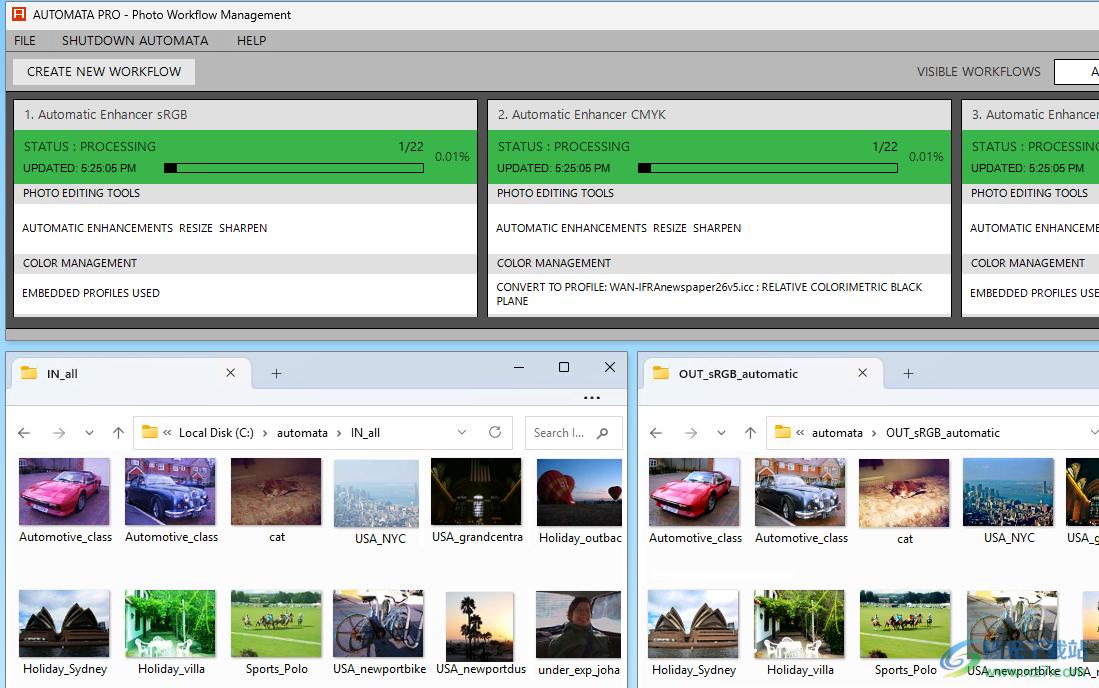Click the Up arrow in OUT_sRGB_automatic window
Image resolution: width=1099 pixels, height=688 pixels.
click(x=750, y=433)
